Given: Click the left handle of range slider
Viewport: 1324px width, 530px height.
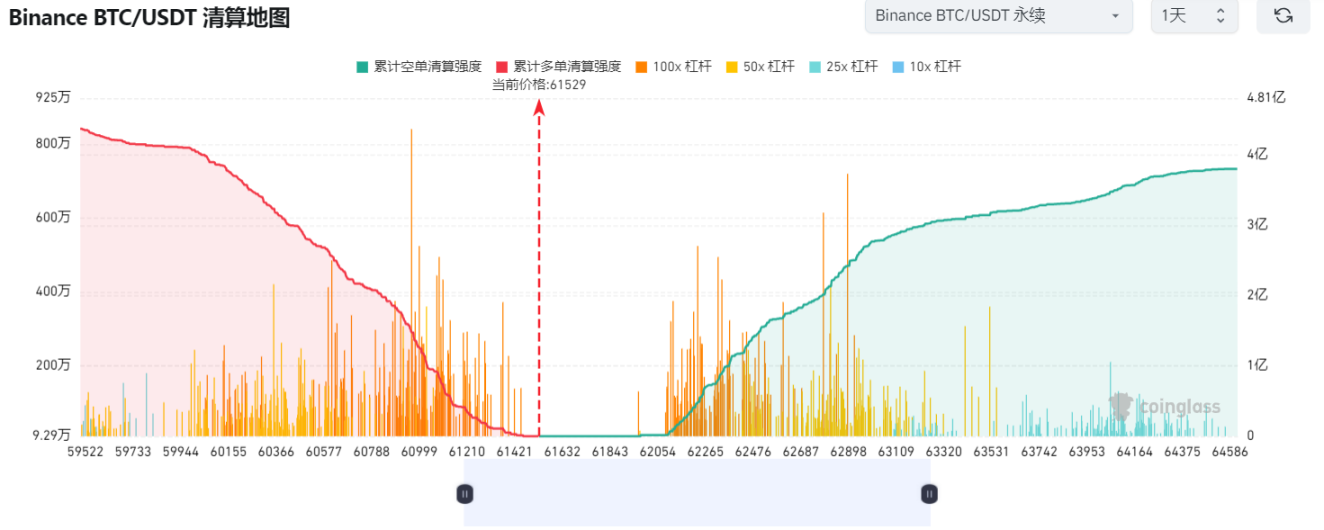Looking at the screenshot, I should (x=464, y=493).
